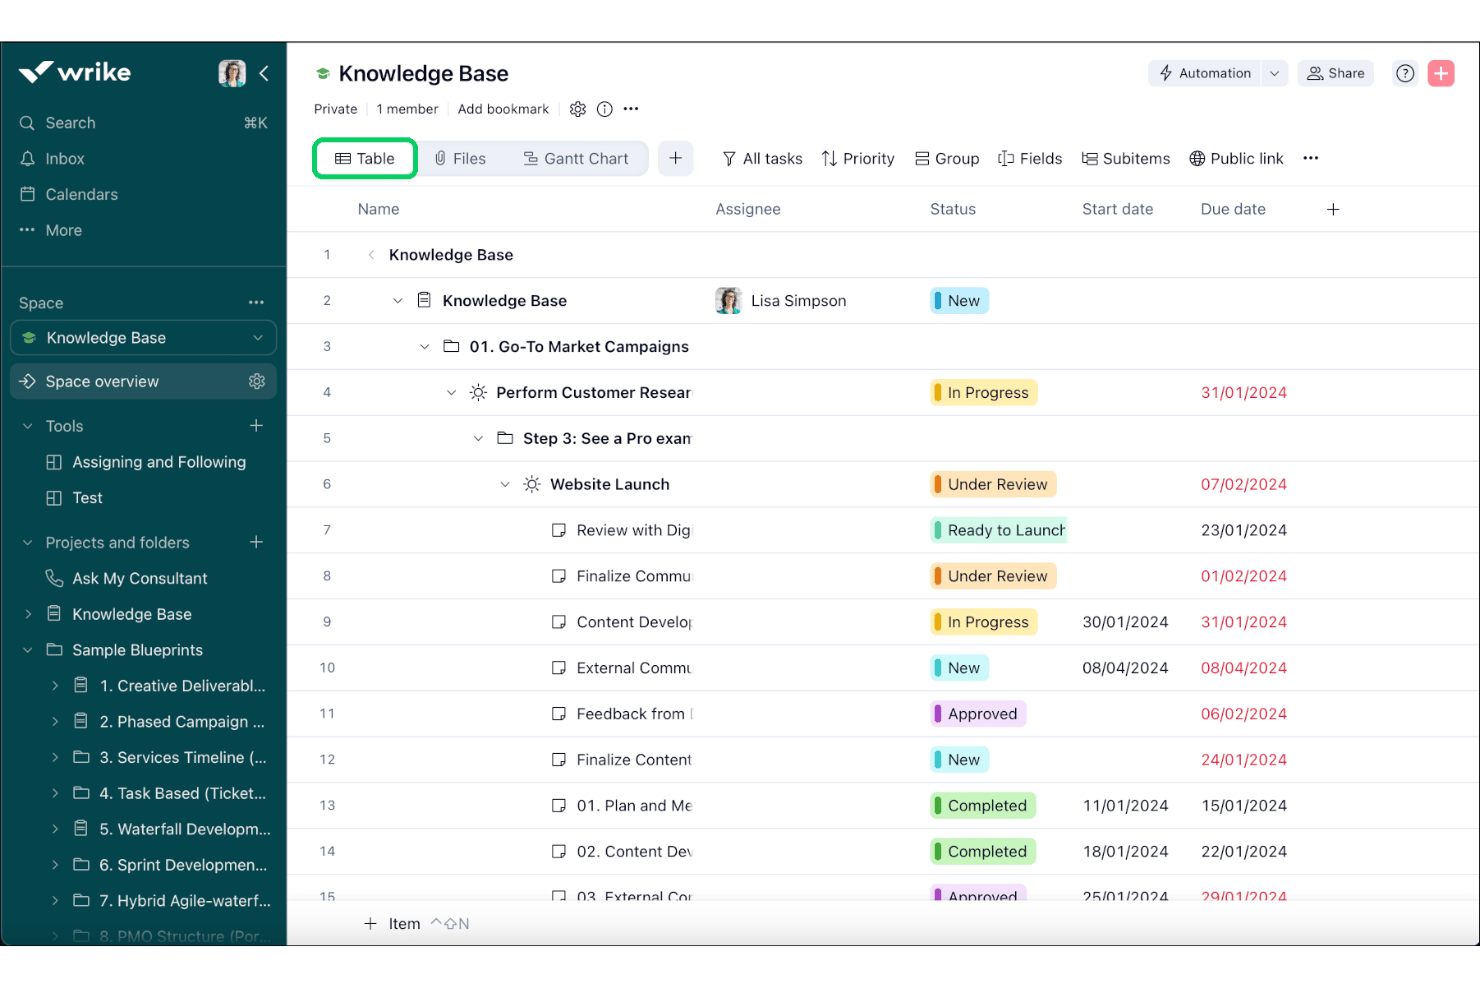The height and width of the screenshot is (987, 1480).
Task: Add a new view tab
Action: [x=676, y=158]
